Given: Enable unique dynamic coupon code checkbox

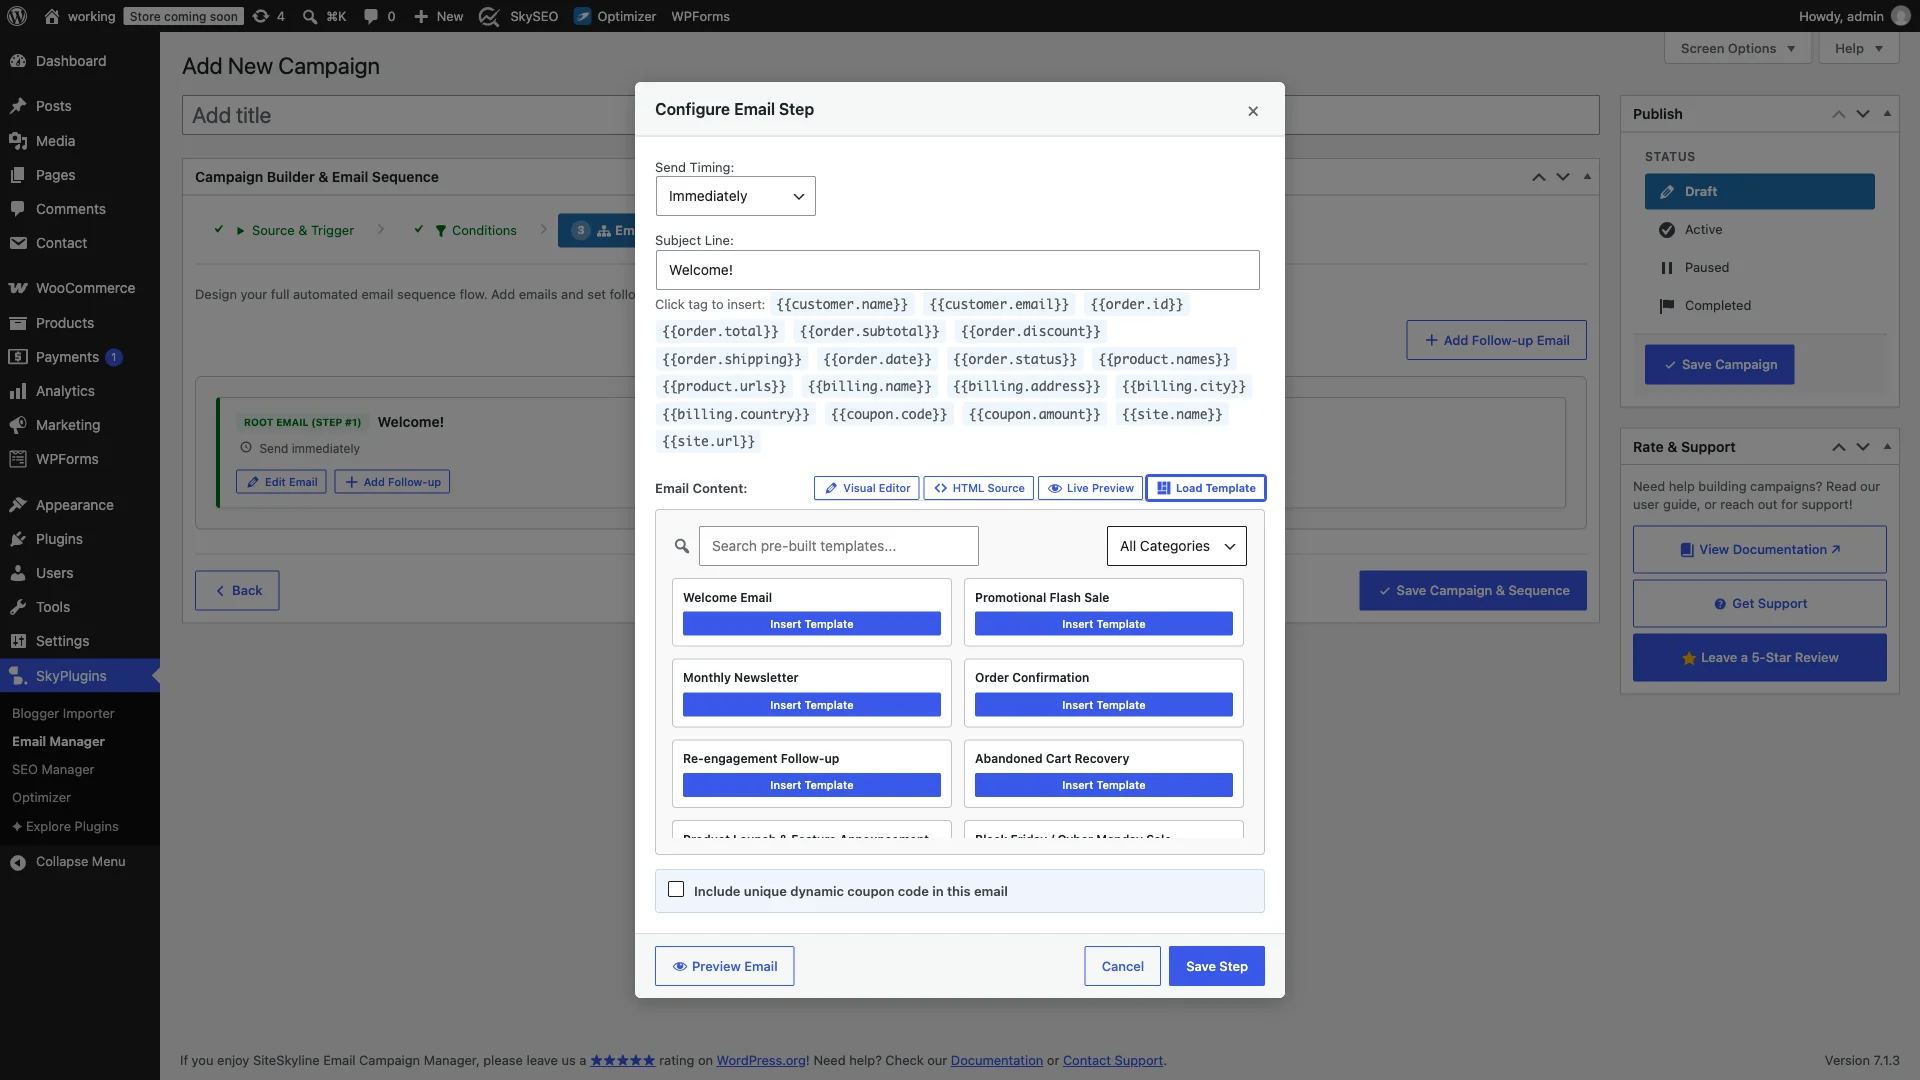Looking at the screenshot, I should (x=676, y=890).
